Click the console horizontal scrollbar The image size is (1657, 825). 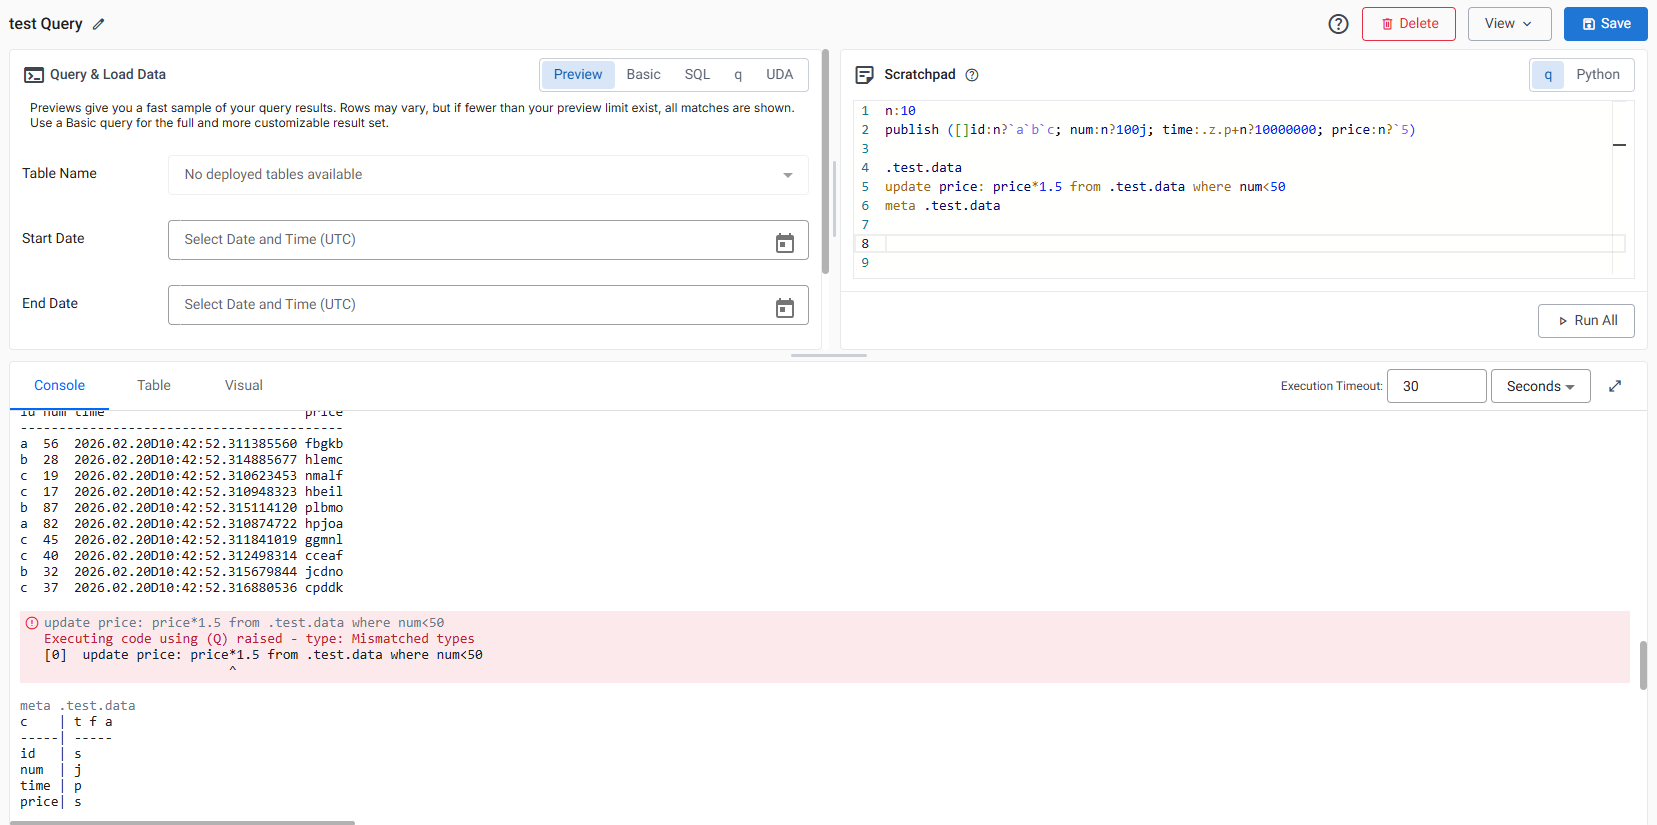click(182, 822)
